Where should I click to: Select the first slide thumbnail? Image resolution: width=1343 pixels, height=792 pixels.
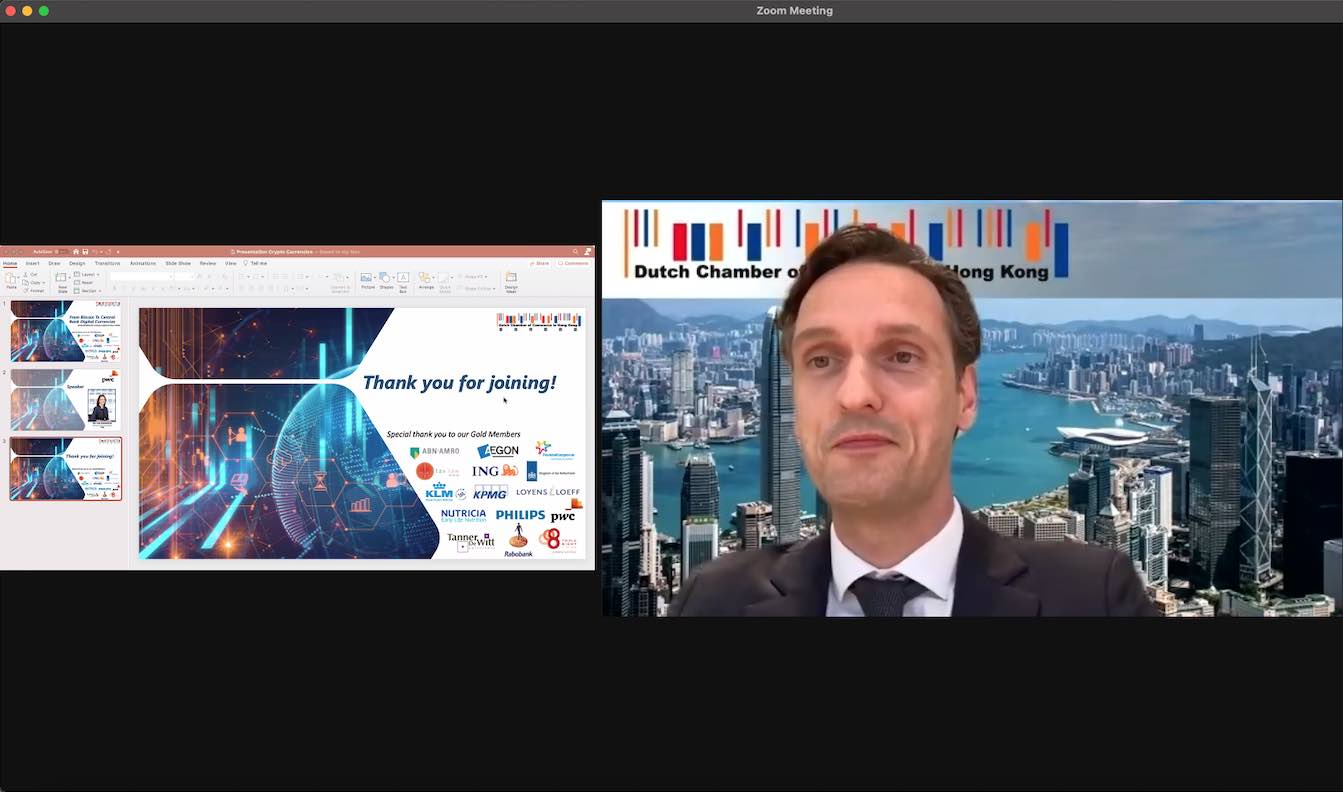(66, 332)
